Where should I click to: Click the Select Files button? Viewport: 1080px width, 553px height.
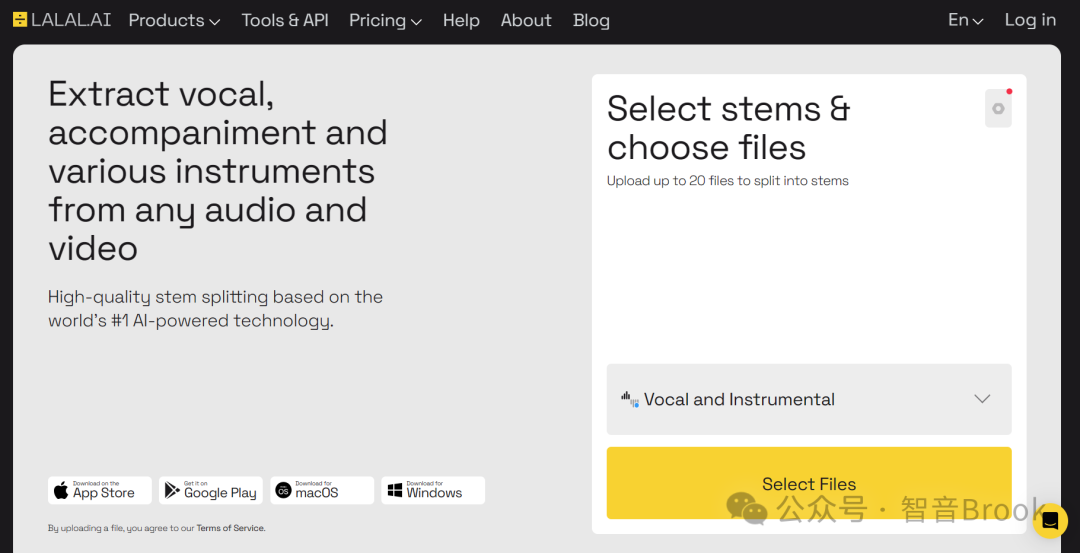809,483
